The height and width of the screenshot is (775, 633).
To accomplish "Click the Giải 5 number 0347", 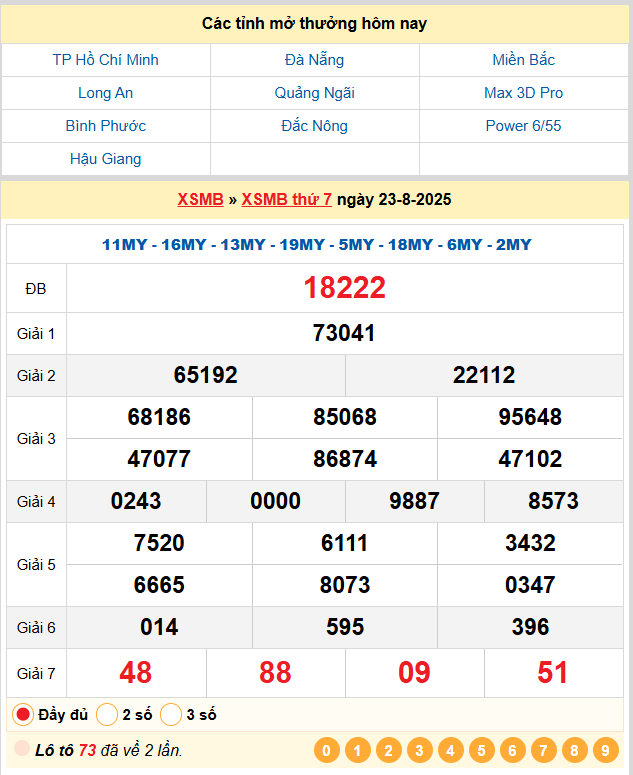I will [x=530, y=585].
